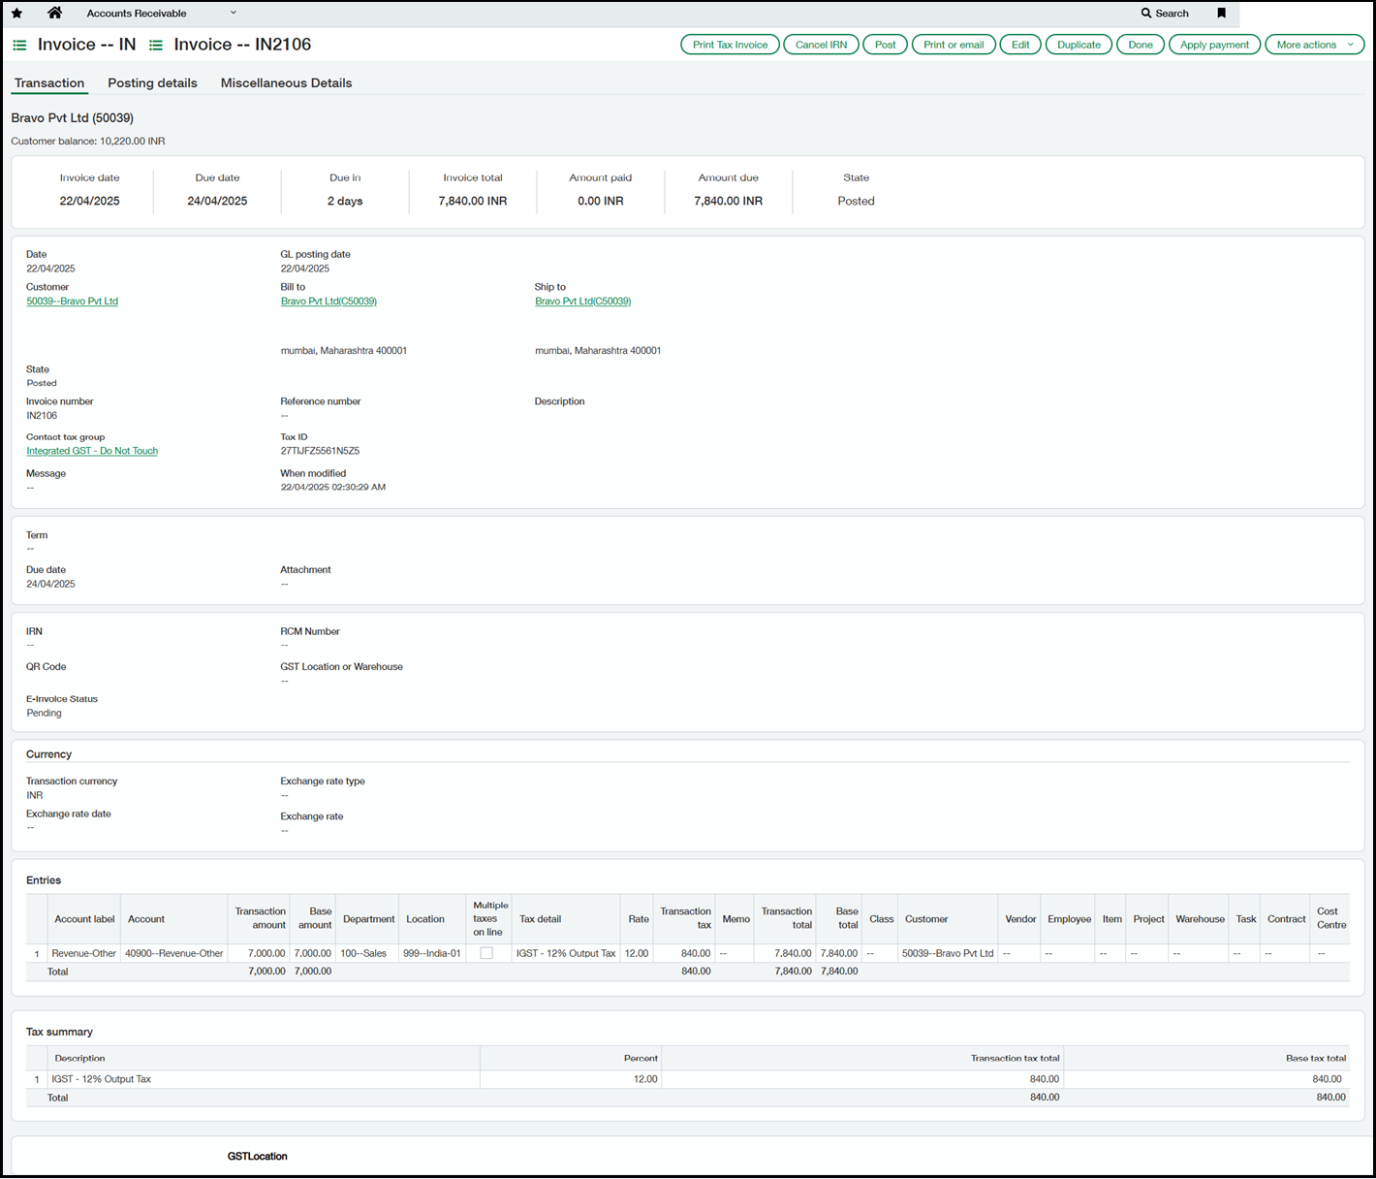Click Duplicate to copy this invoice

[x=1077, y=44]
